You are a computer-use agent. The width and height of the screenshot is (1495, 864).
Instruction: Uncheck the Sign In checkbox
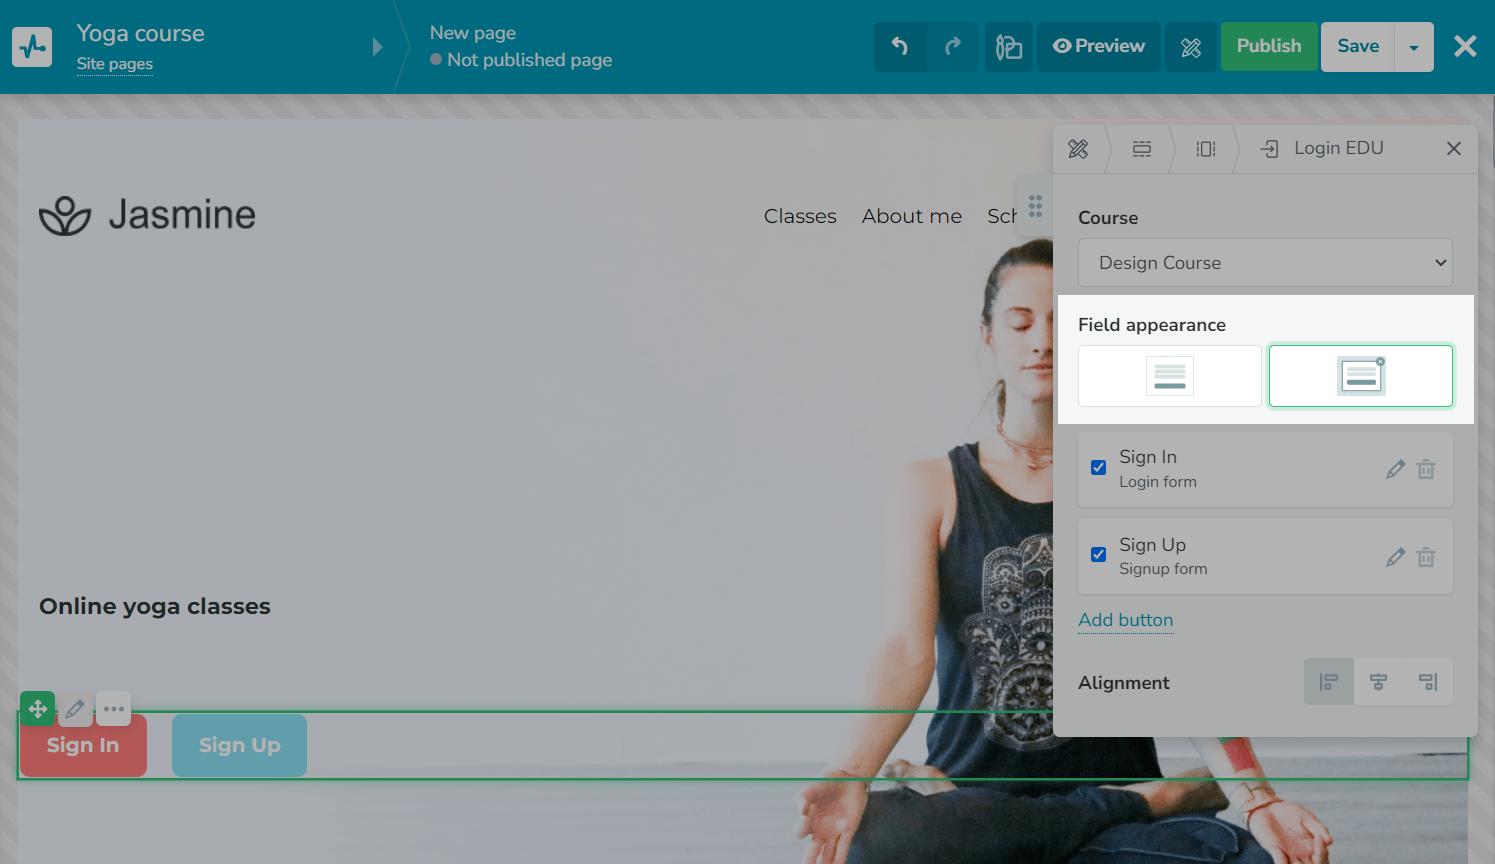tap(1098, 467)
